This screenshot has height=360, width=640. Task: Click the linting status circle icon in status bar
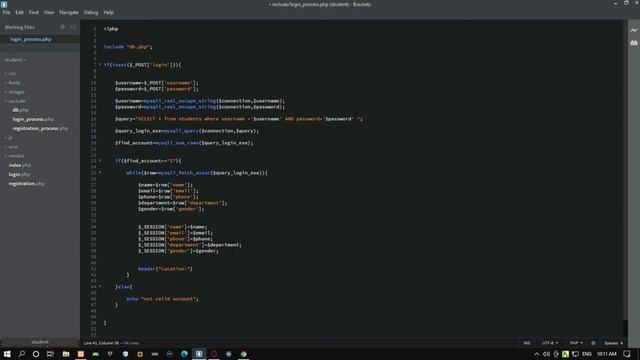pos(593,343)
